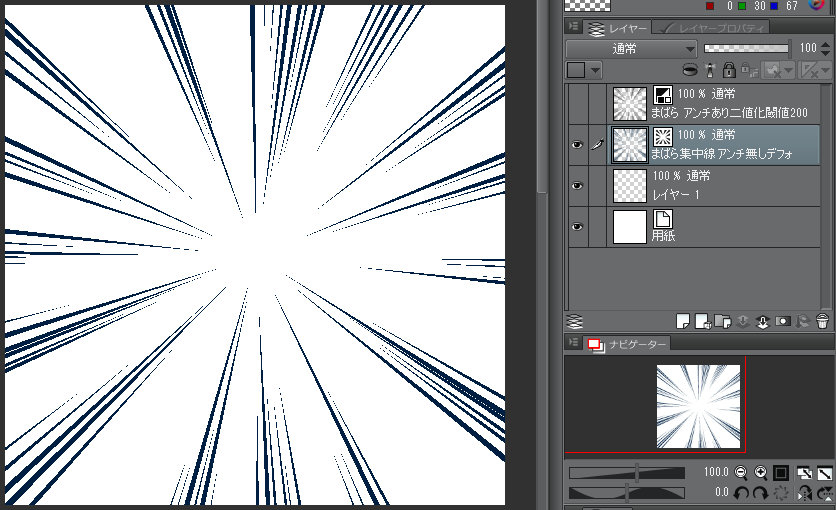Screen dimensions: 836x510
Task: Click Apply Mask to Layer icon
Action: [x=802, y=321]
